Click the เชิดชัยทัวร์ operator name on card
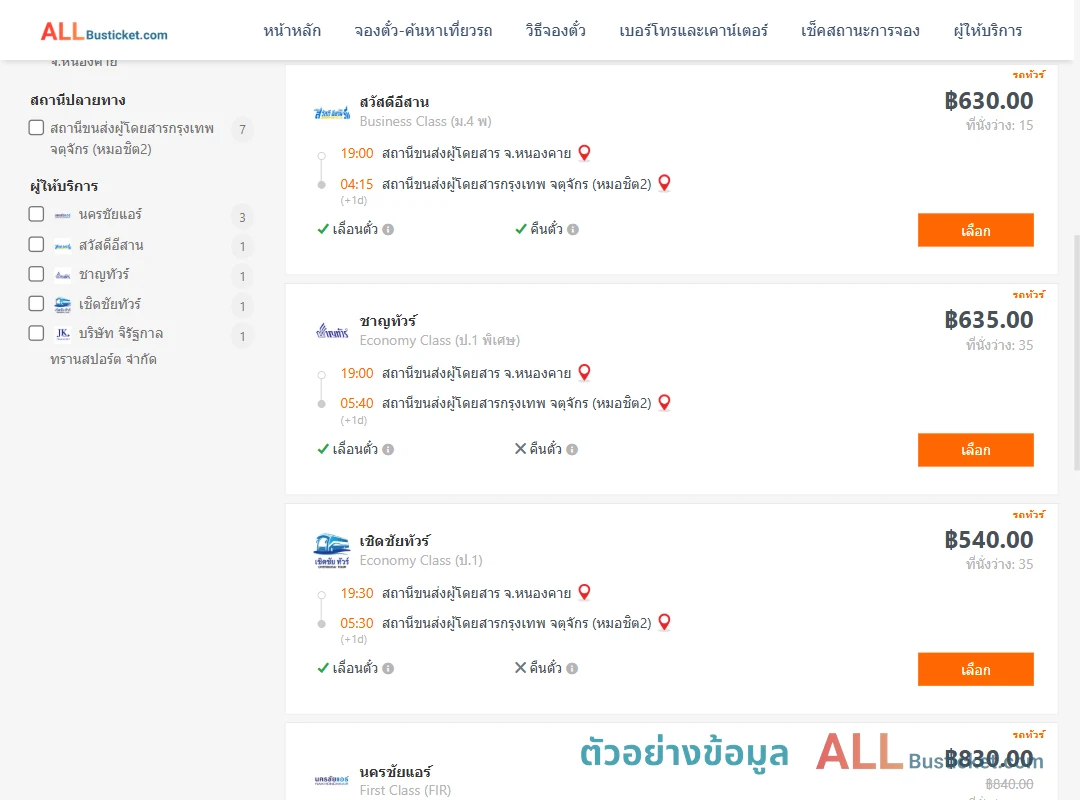1080x800 pixels. click(395, 541)
